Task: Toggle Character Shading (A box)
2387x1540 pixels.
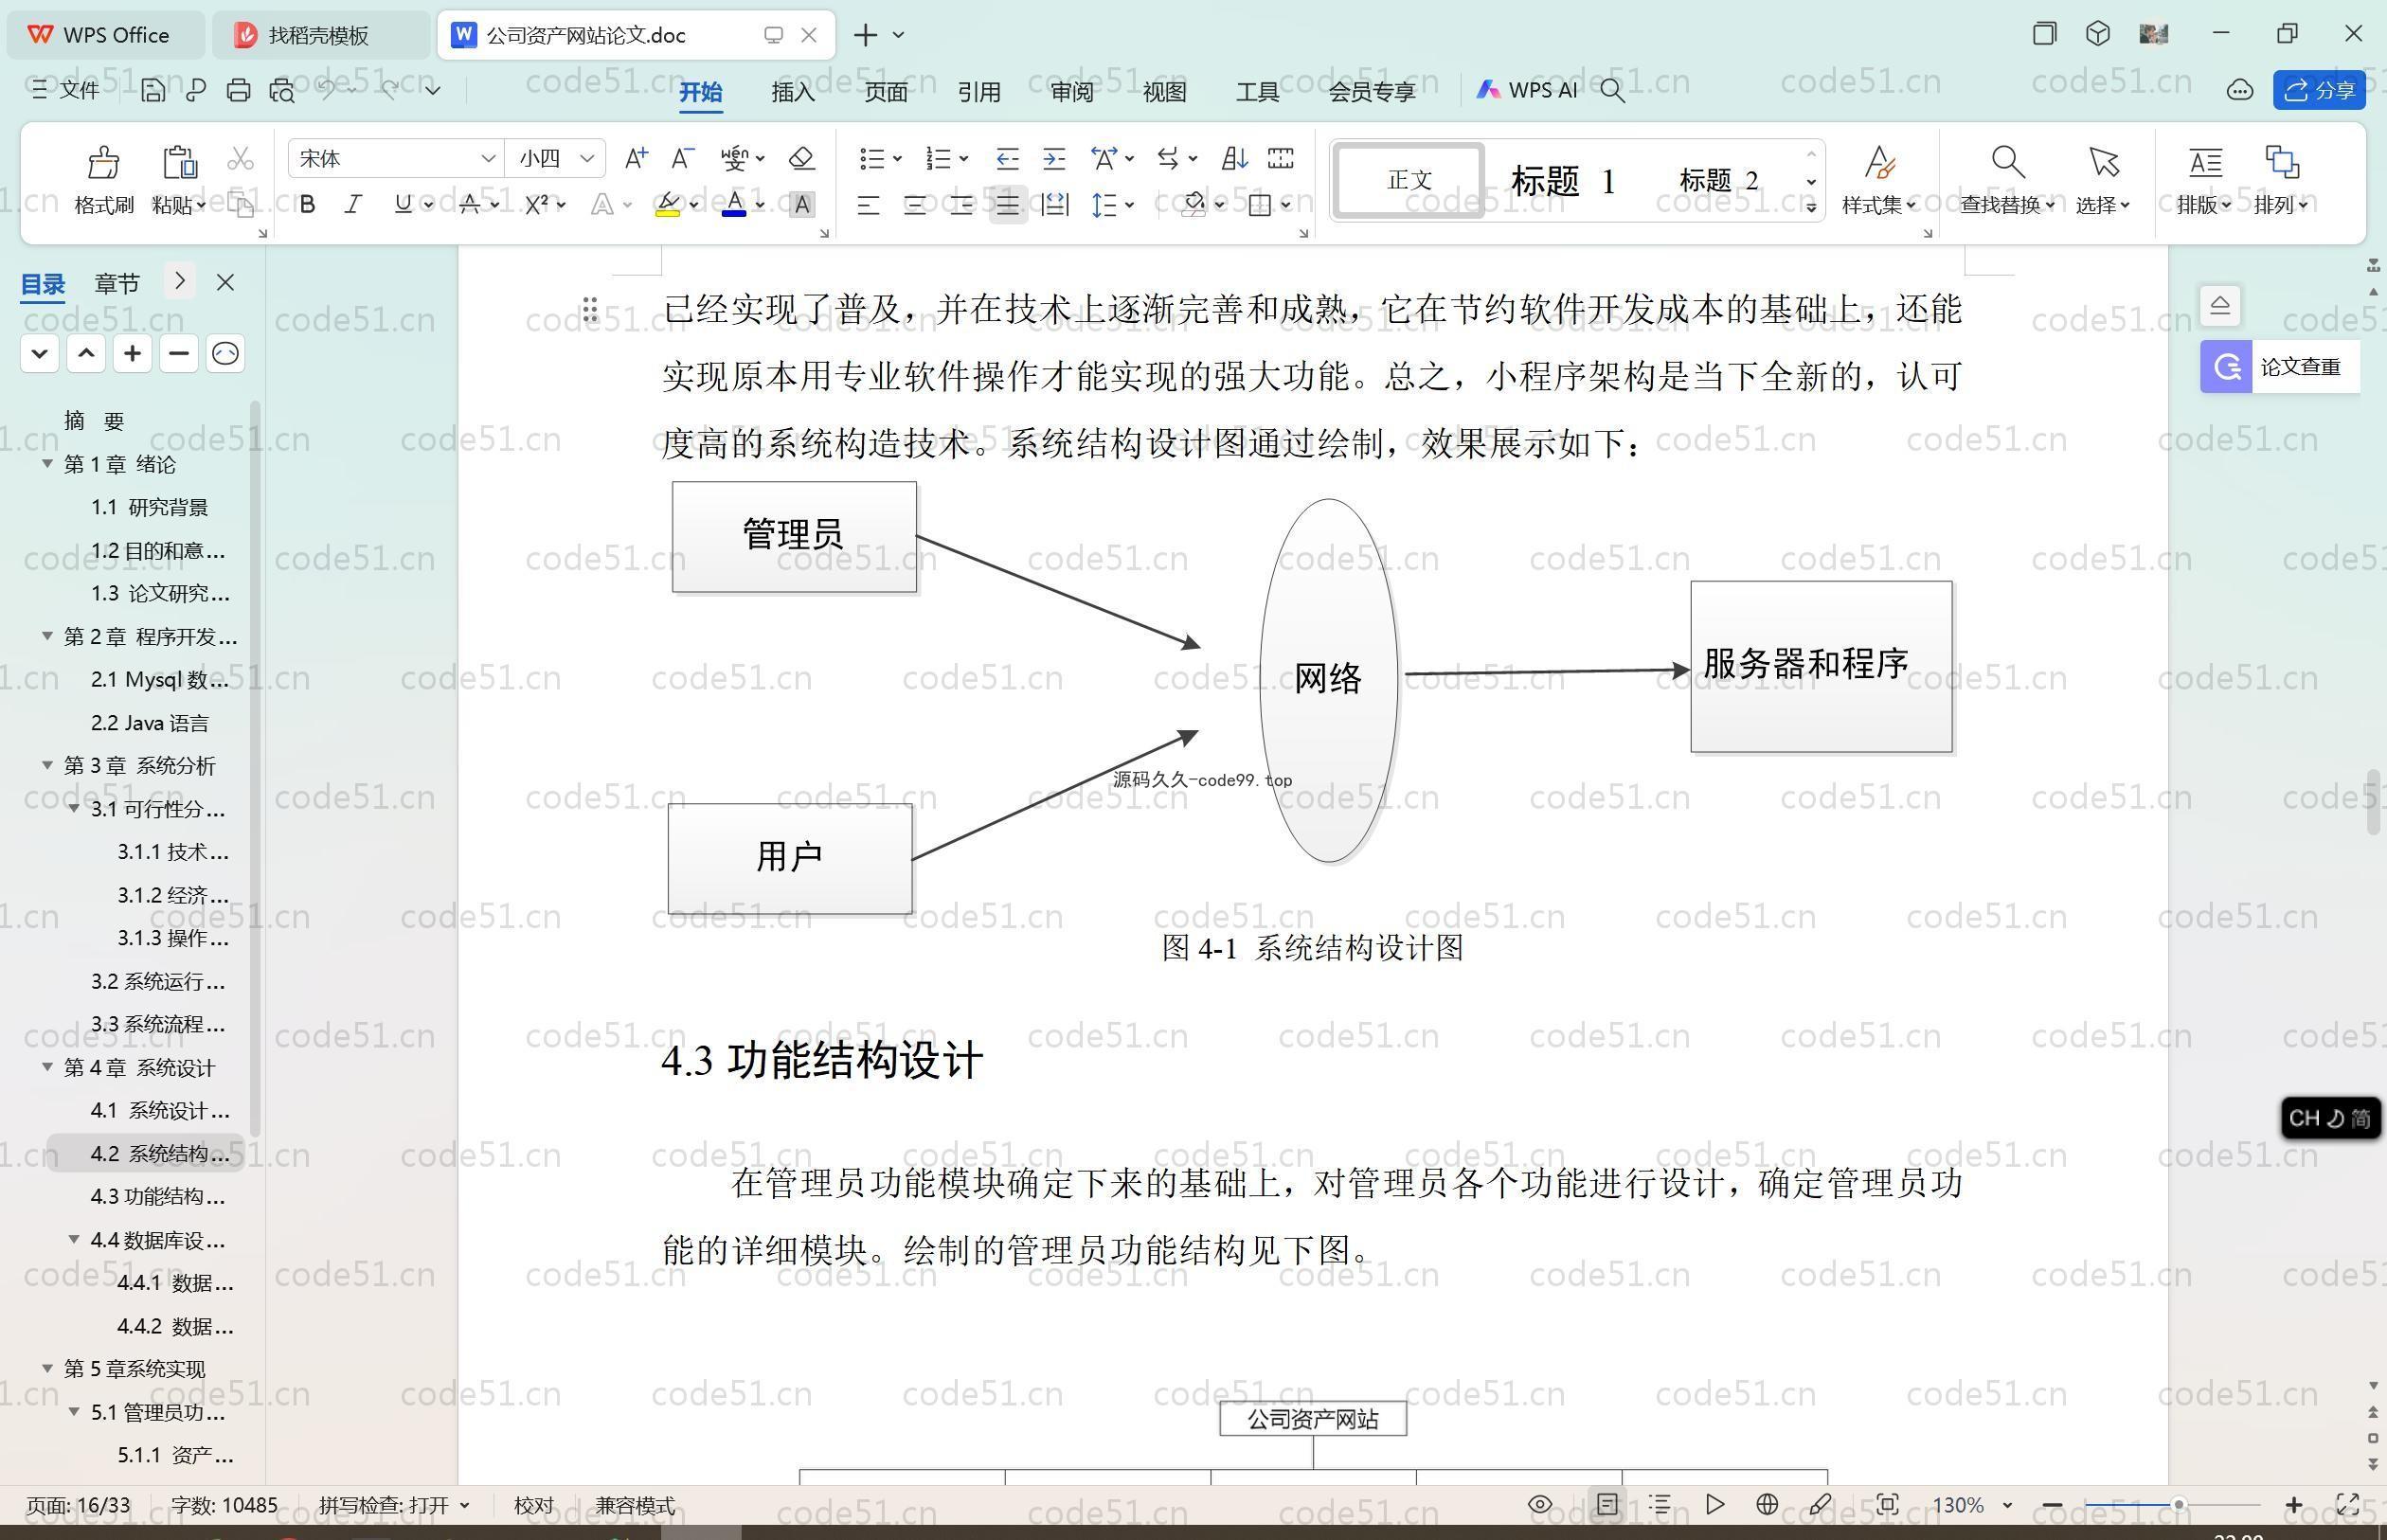Action: (x=801, y=205)
